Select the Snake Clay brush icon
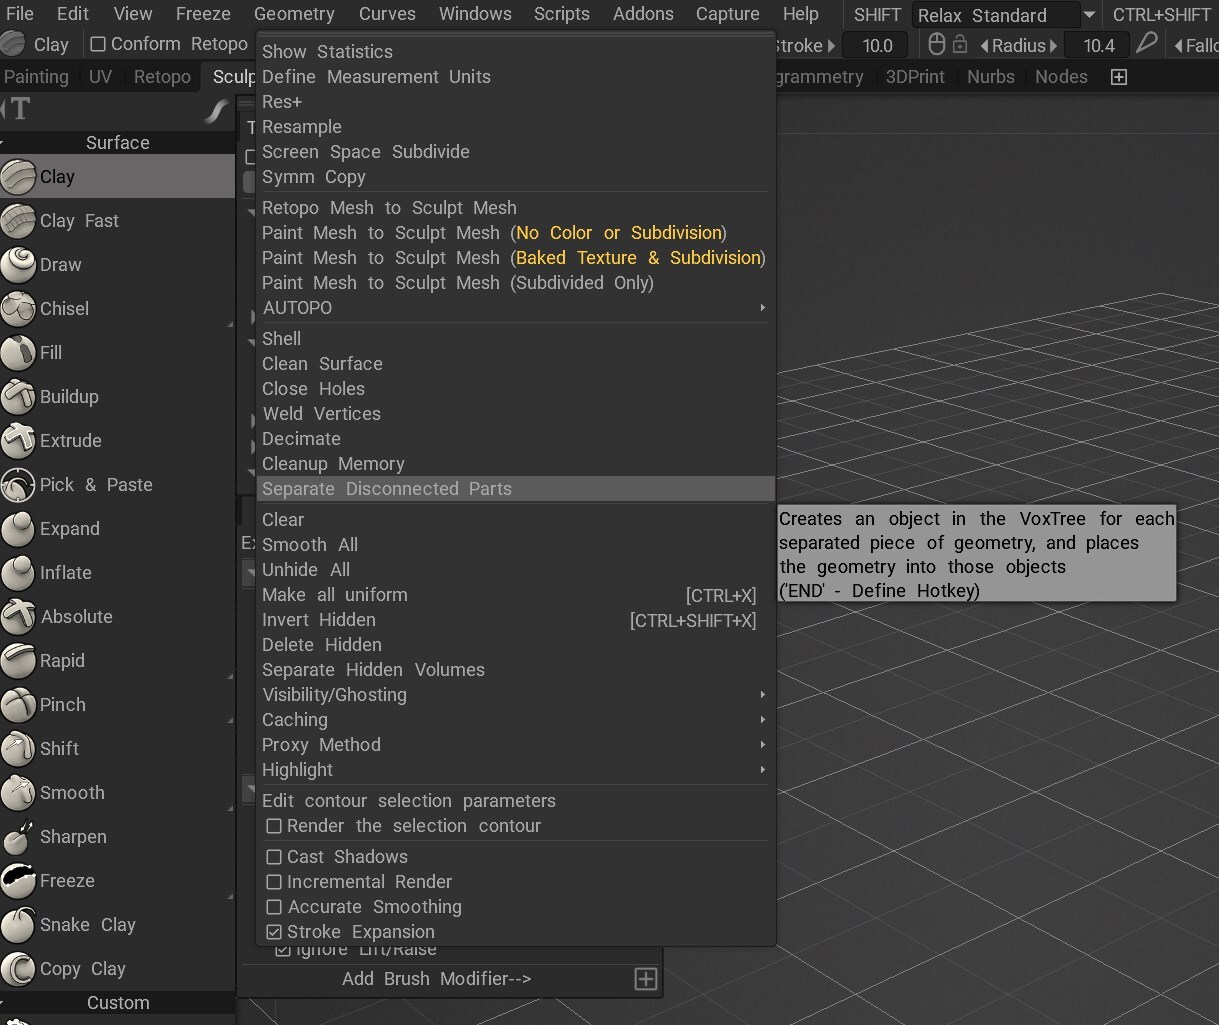The width and height of the screenshot is (1219, 1025). pos(18,925)
